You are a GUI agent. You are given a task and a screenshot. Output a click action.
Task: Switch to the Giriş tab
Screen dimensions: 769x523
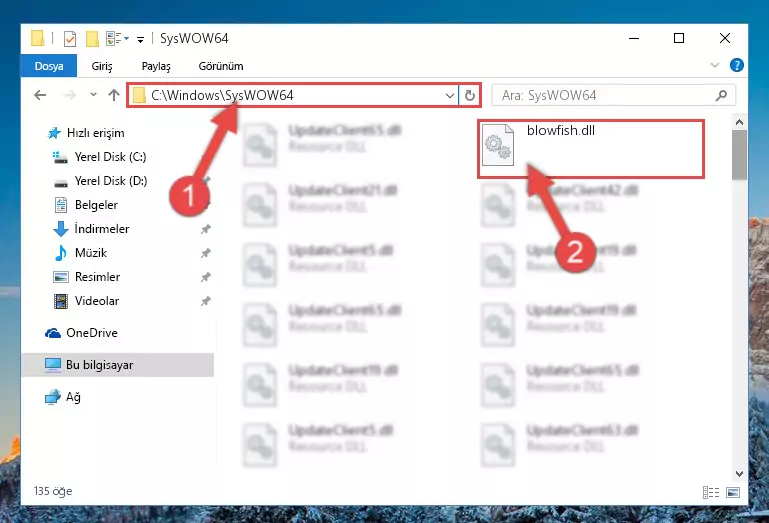[x=102, y=66]
